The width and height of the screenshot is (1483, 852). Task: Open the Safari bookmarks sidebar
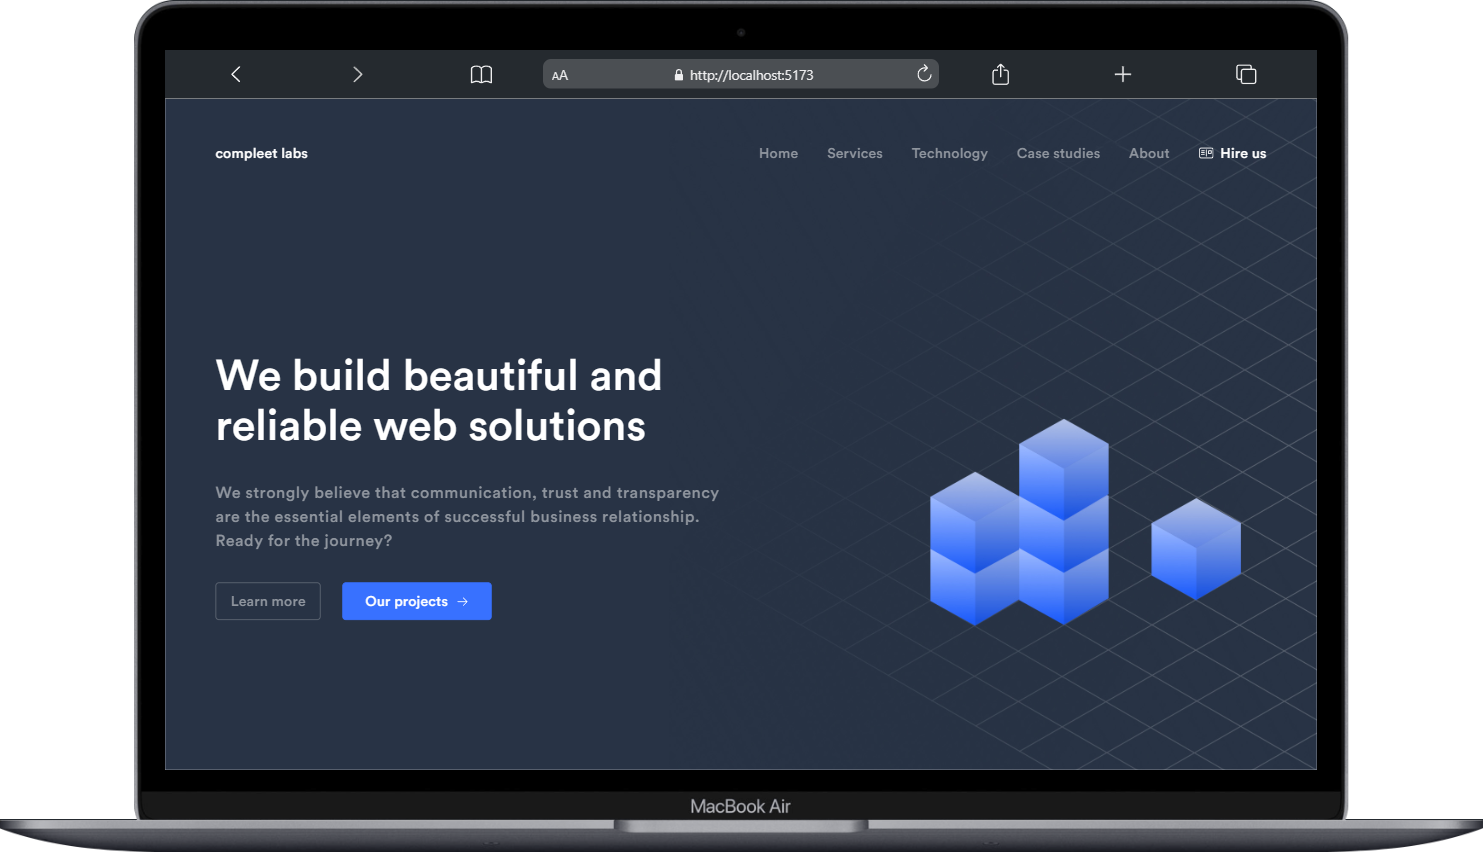pyautogui.click(x=481, y=74)
